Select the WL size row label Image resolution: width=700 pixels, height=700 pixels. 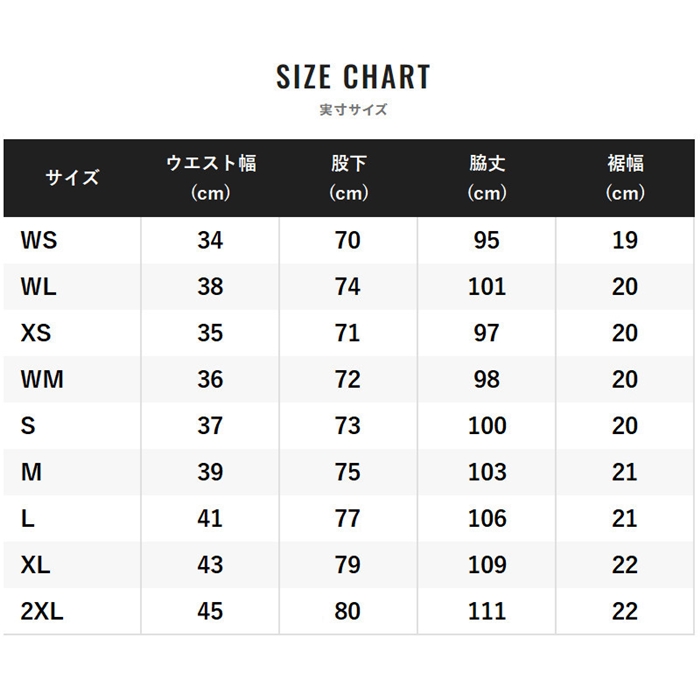tap(38, 287)
